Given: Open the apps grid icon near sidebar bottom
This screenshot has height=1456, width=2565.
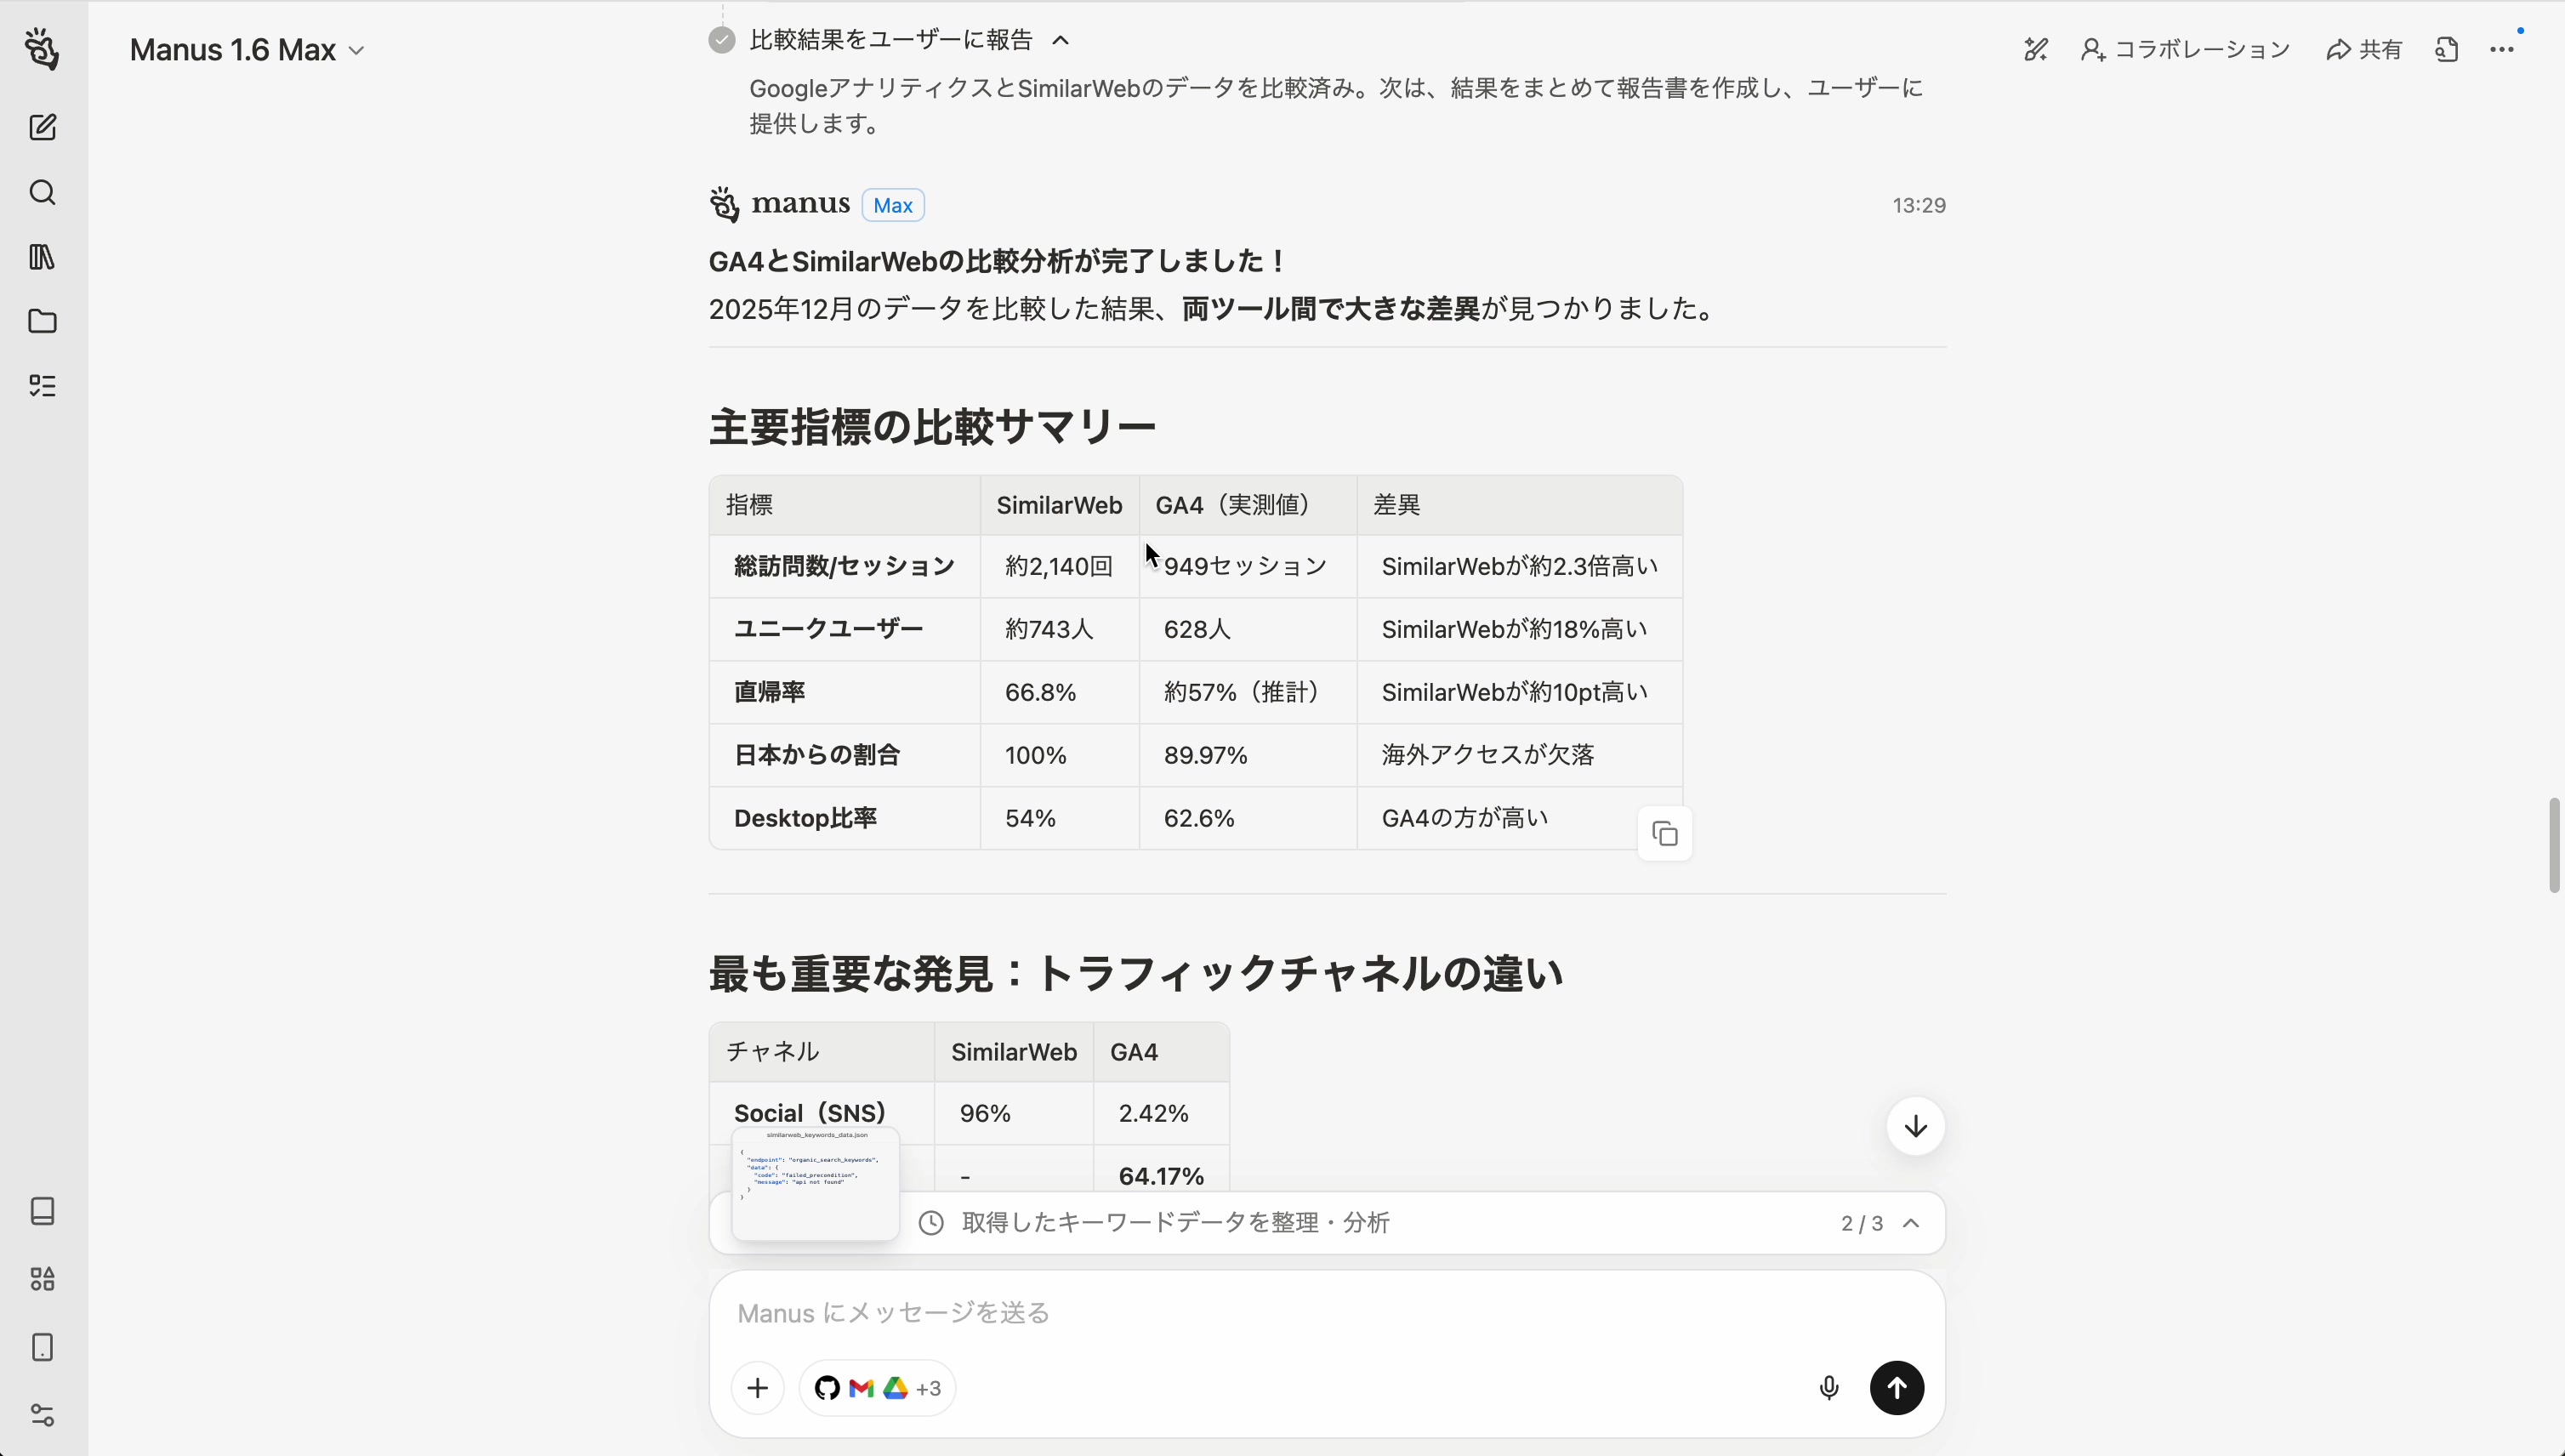Looking at the screenshot, I should click(x=42, y=1280).
